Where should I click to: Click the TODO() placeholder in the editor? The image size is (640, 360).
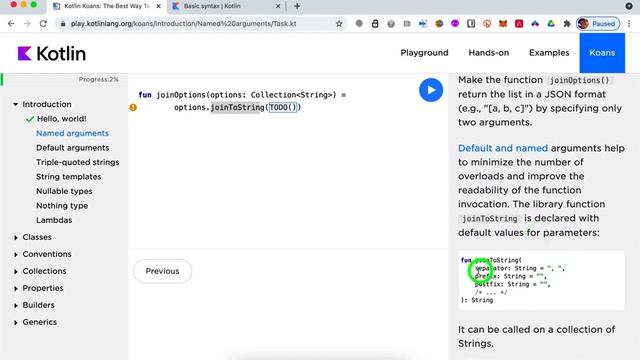[x=283, y=107]
